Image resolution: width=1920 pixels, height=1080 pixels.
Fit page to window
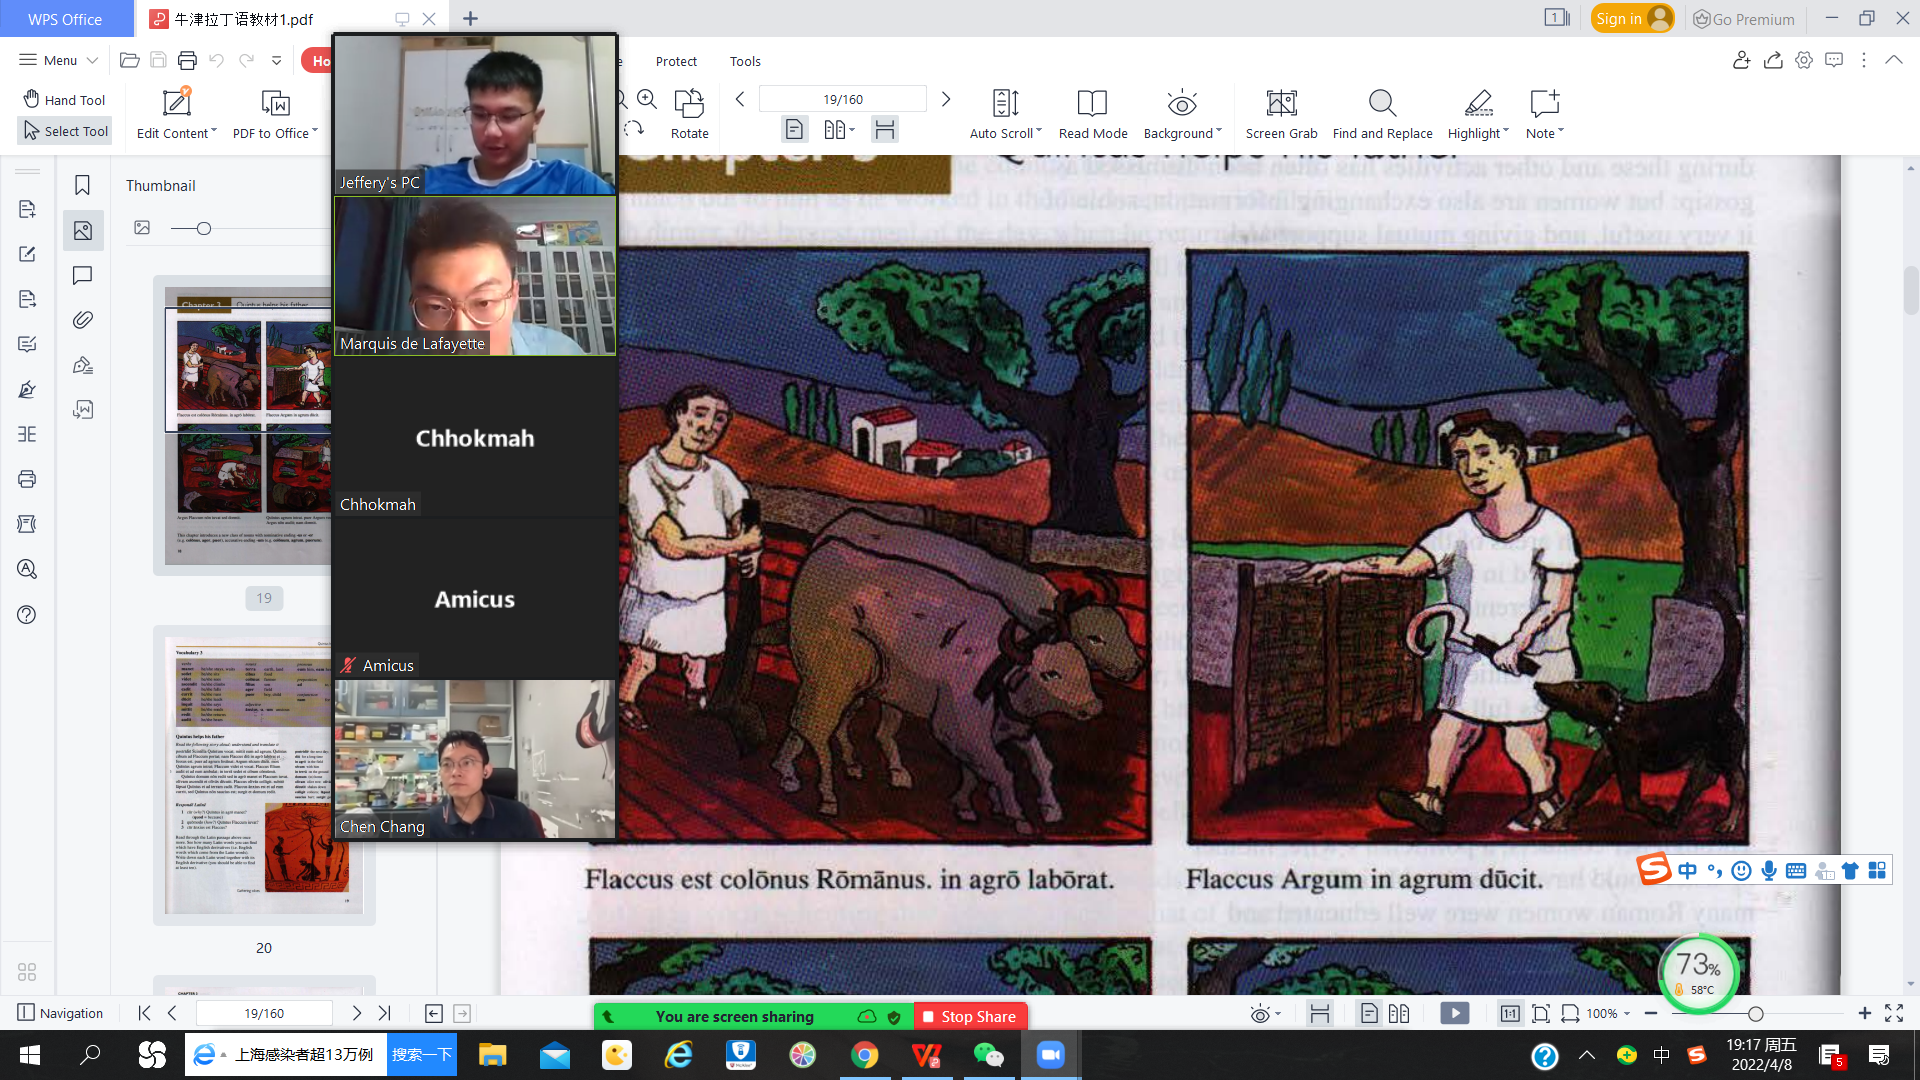pos(1541,1013)
